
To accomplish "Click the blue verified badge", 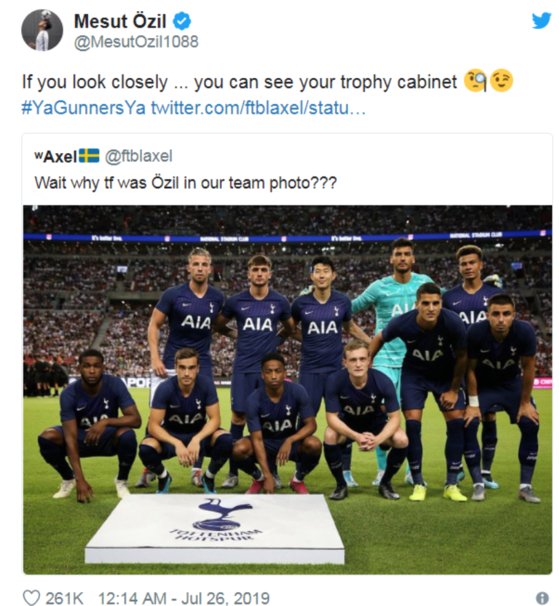I will coord(181,21).
